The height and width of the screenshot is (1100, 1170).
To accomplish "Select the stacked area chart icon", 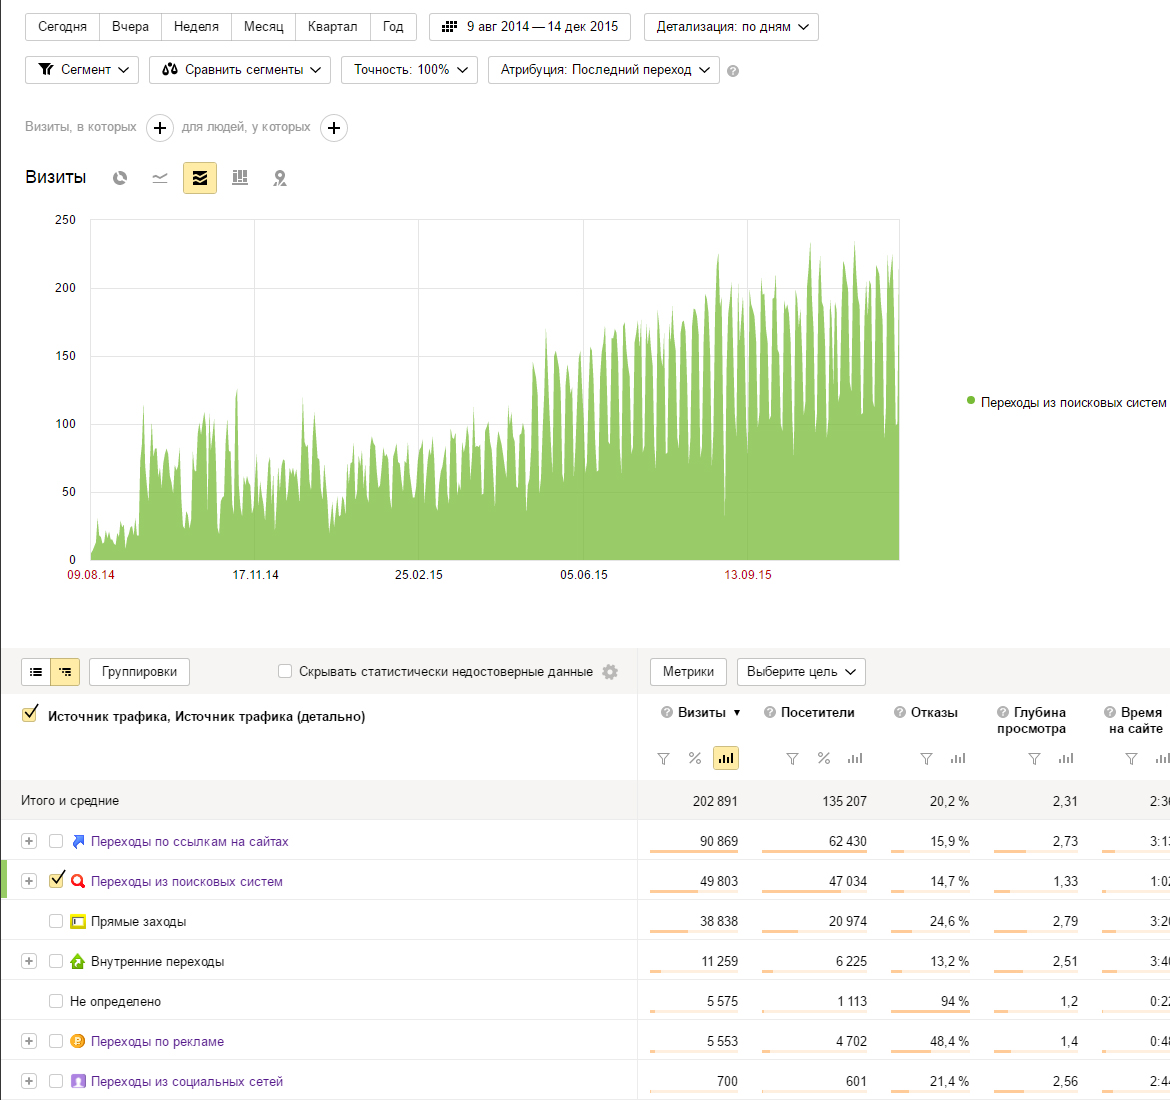I will 200,178.
